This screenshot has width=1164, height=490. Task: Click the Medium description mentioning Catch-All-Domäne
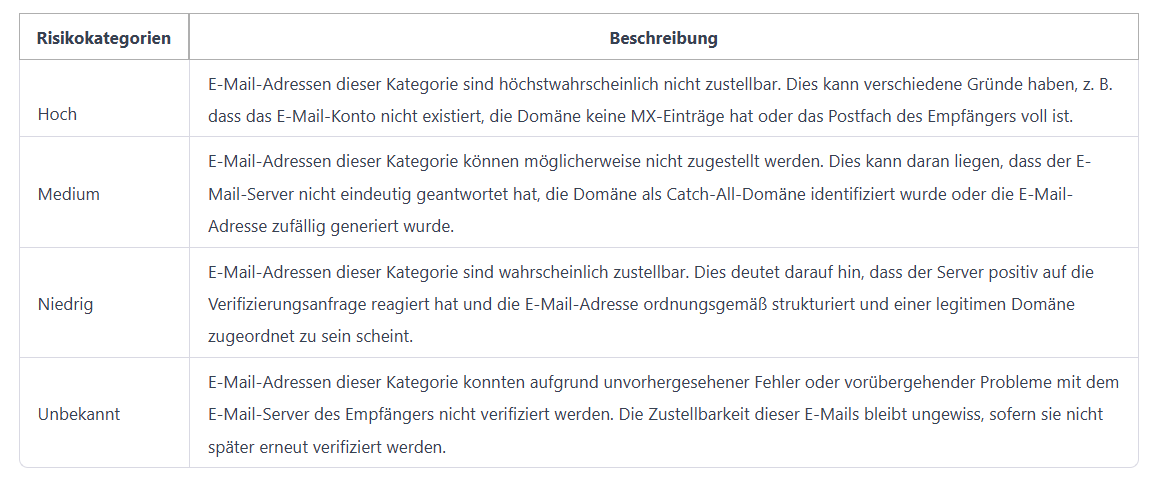[664, 193]
